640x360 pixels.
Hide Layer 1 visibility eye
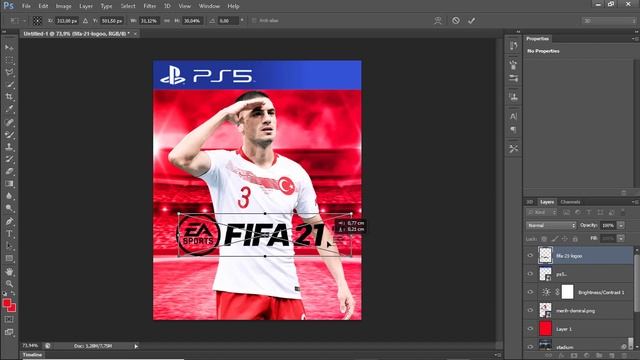tap(530, 329)
